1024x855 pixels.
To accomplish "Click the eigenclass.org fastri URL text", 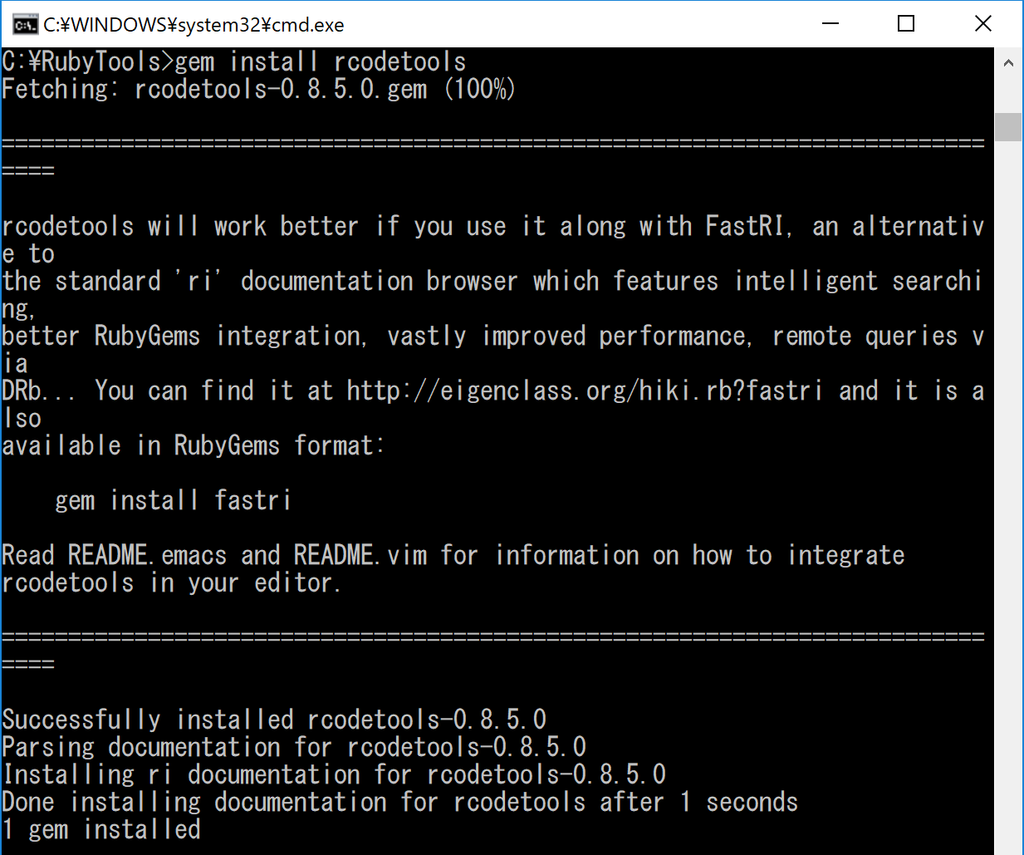I will [584, 391].
